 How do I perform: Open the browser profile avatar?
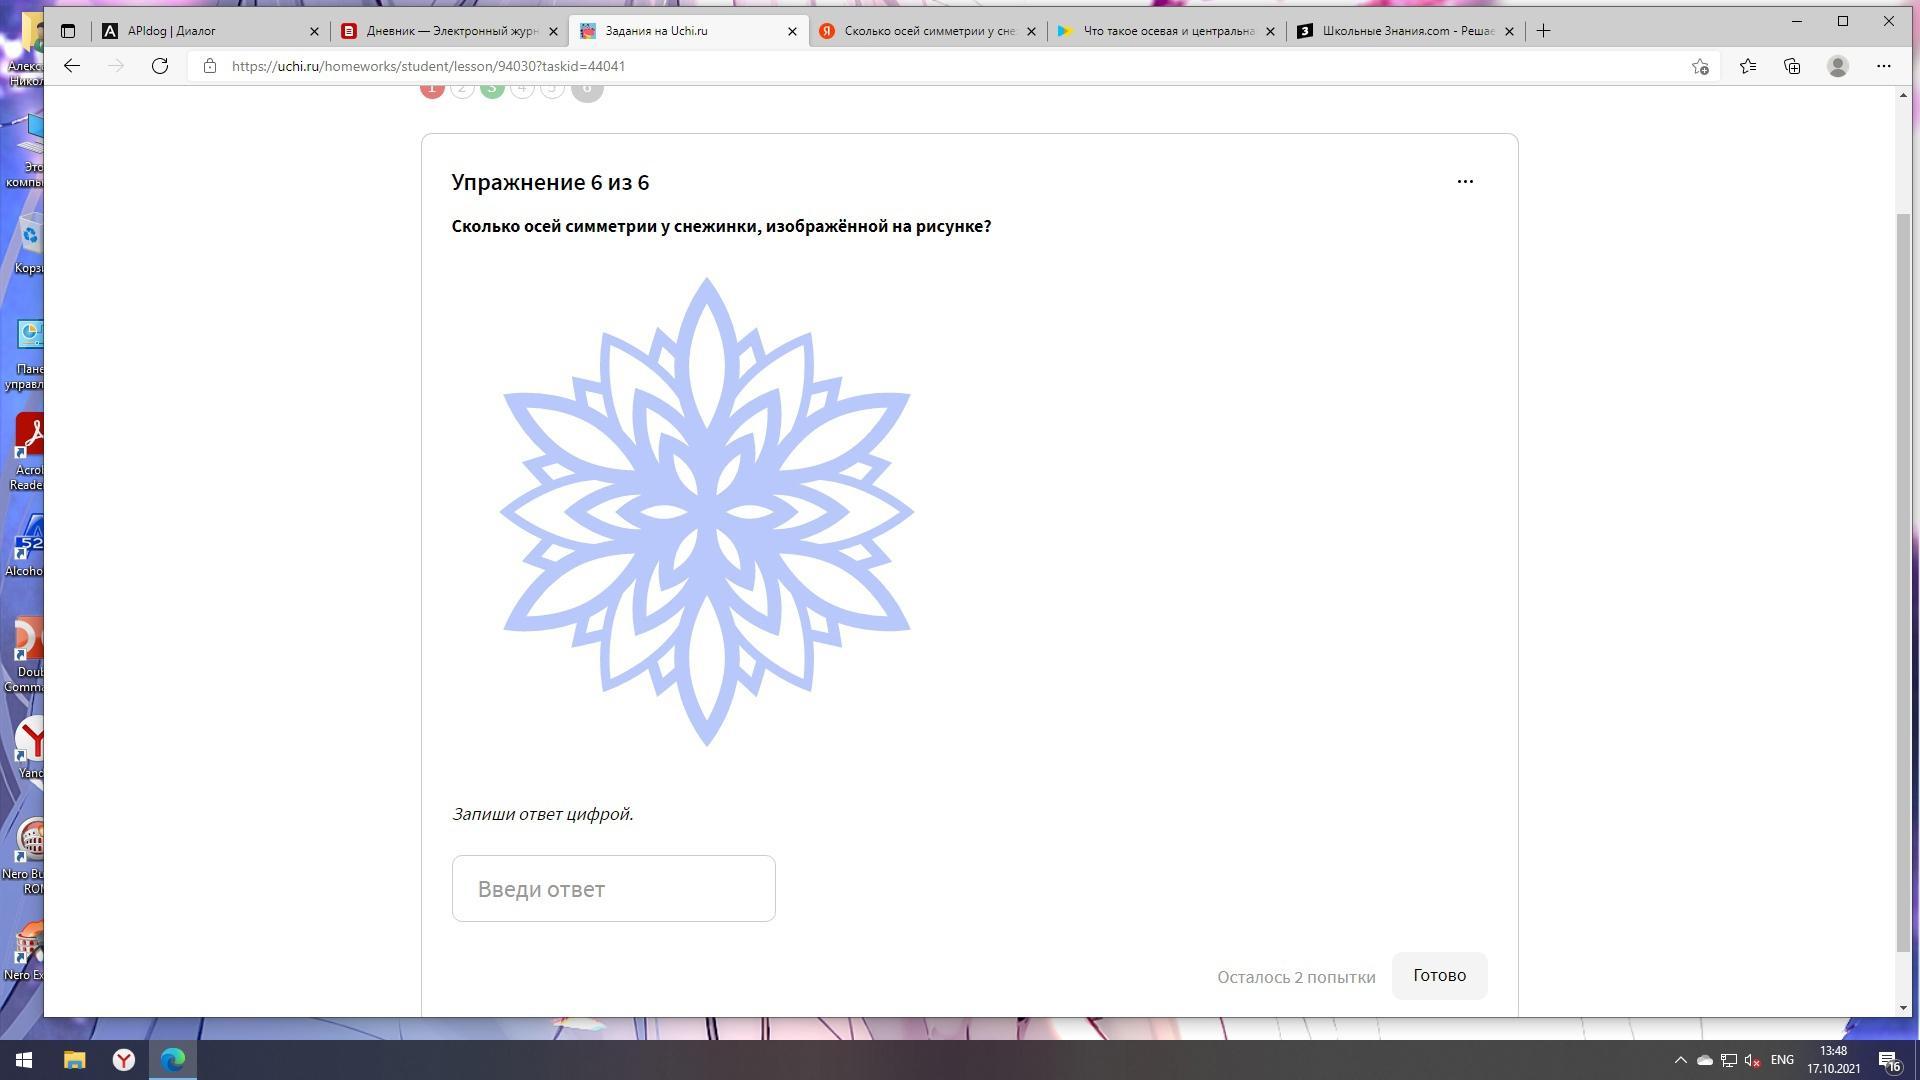(x=1837, y=66)
